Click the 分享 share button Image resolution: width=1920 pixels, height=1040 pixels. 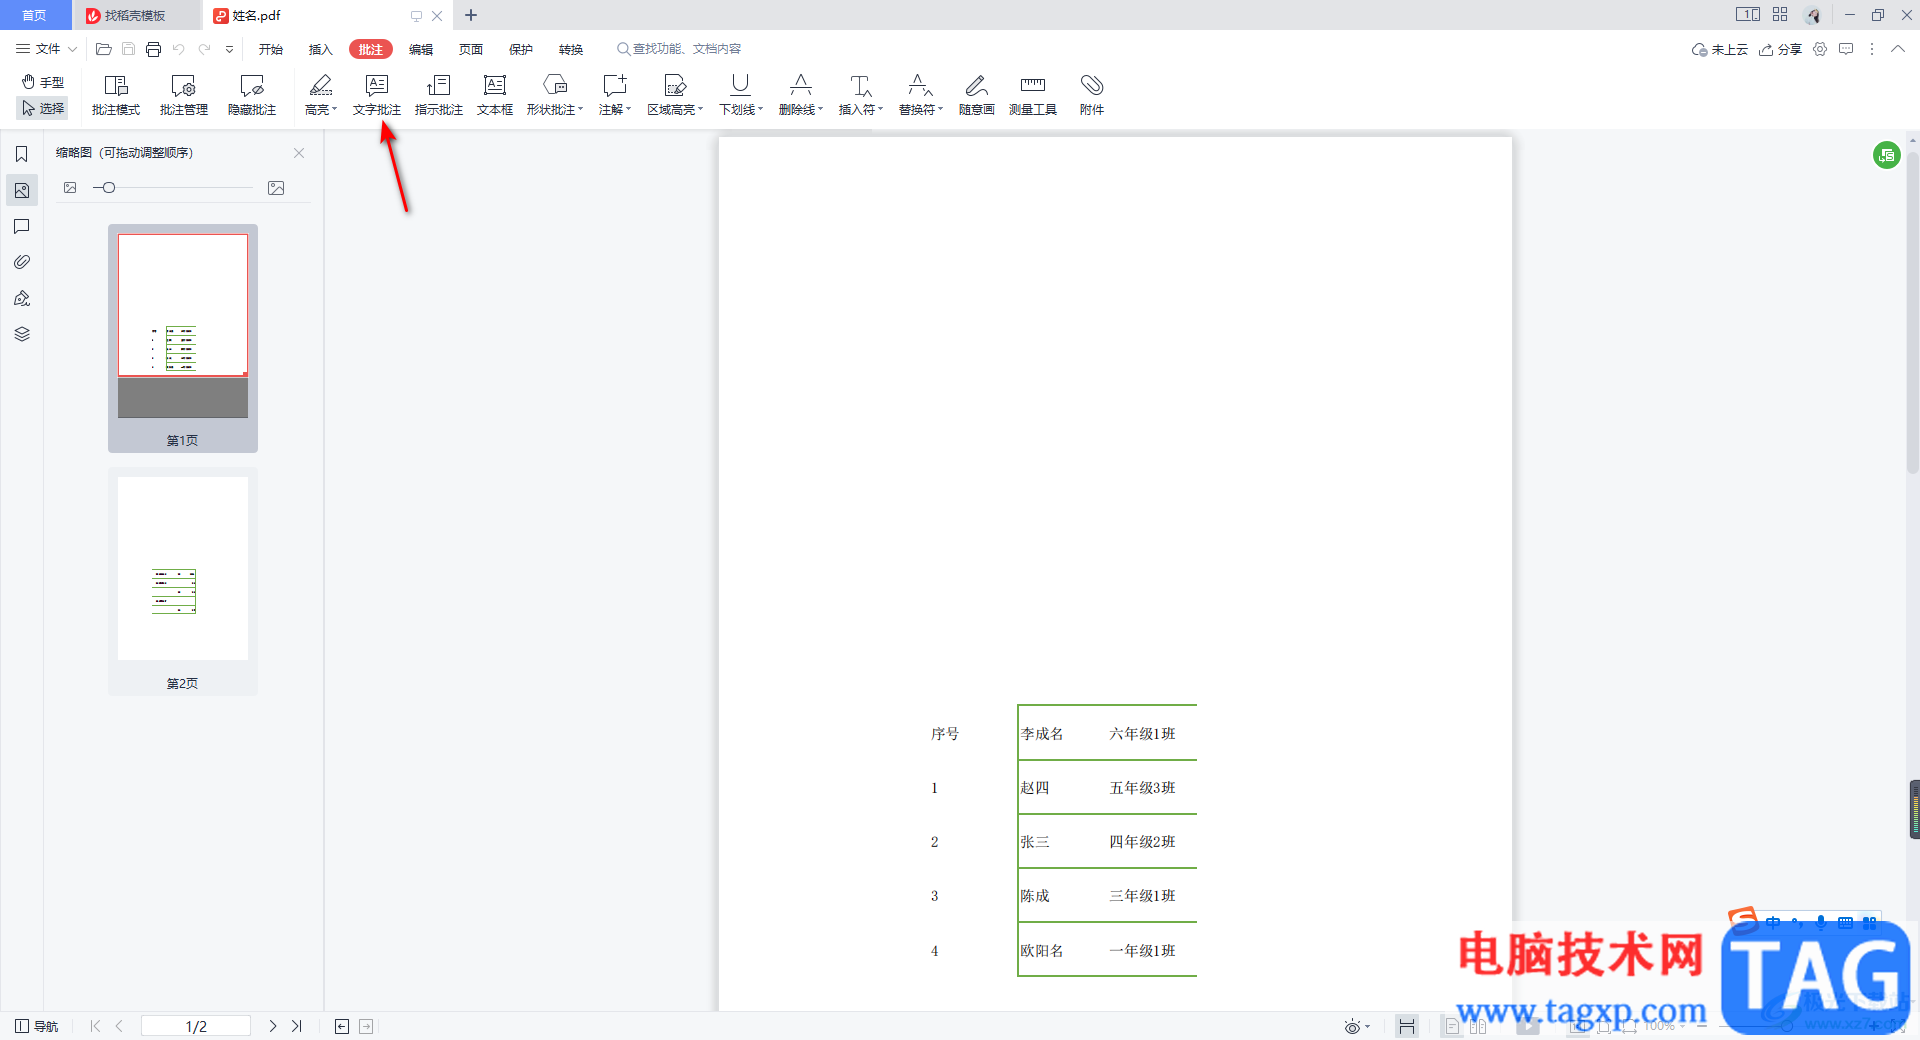pos(1781,49)
